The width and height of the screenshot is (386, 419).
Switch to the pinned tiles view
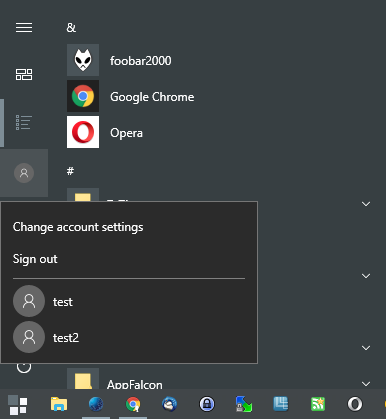(x=24, y=74)
